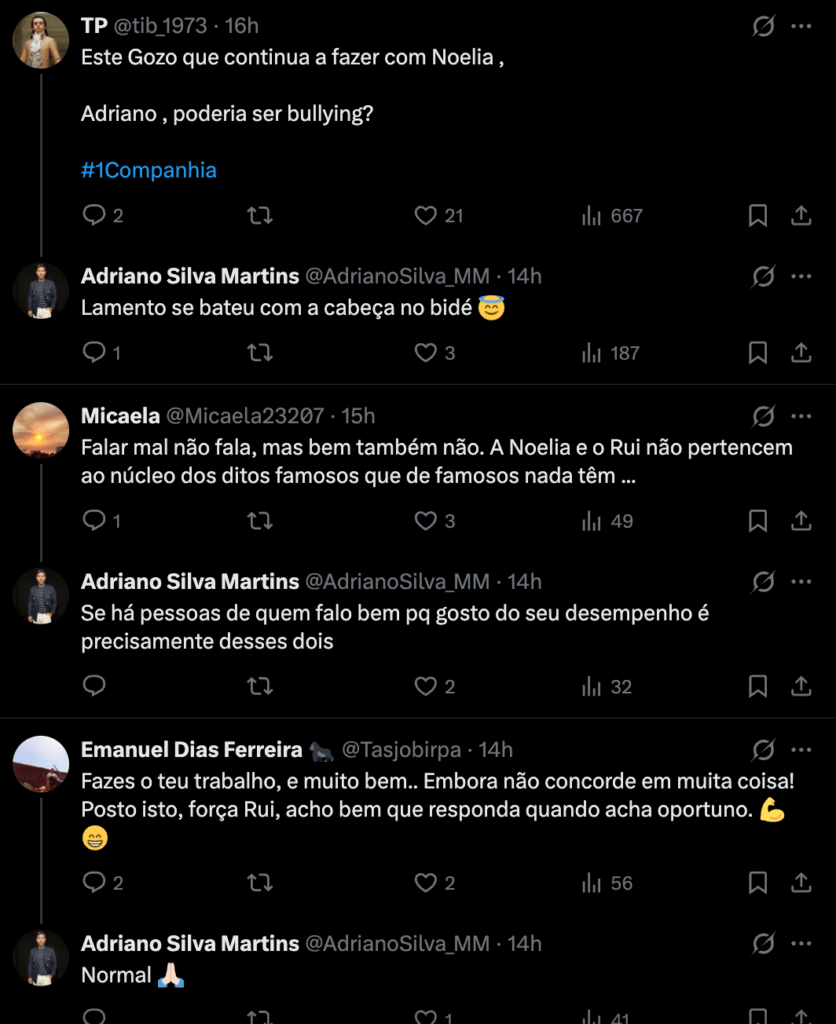Open more options on TP's tweet

pos(801,26)
